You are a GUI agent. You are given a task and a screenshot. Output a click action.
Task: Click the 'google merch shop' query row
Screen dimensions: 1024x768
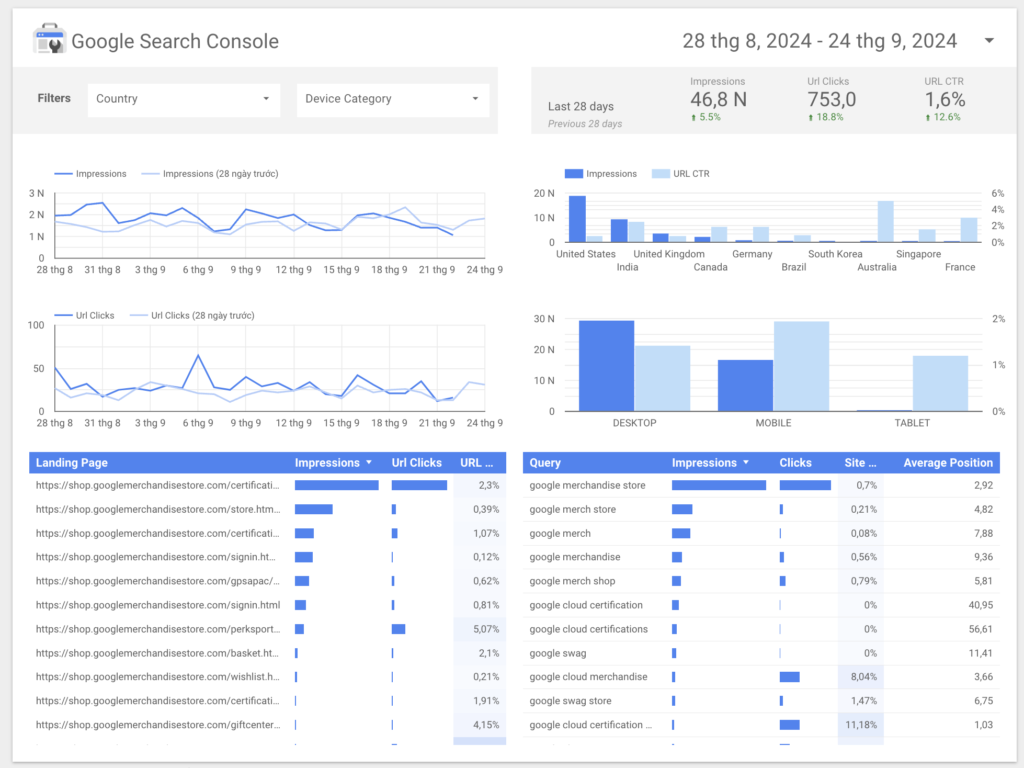pos(761,581)
